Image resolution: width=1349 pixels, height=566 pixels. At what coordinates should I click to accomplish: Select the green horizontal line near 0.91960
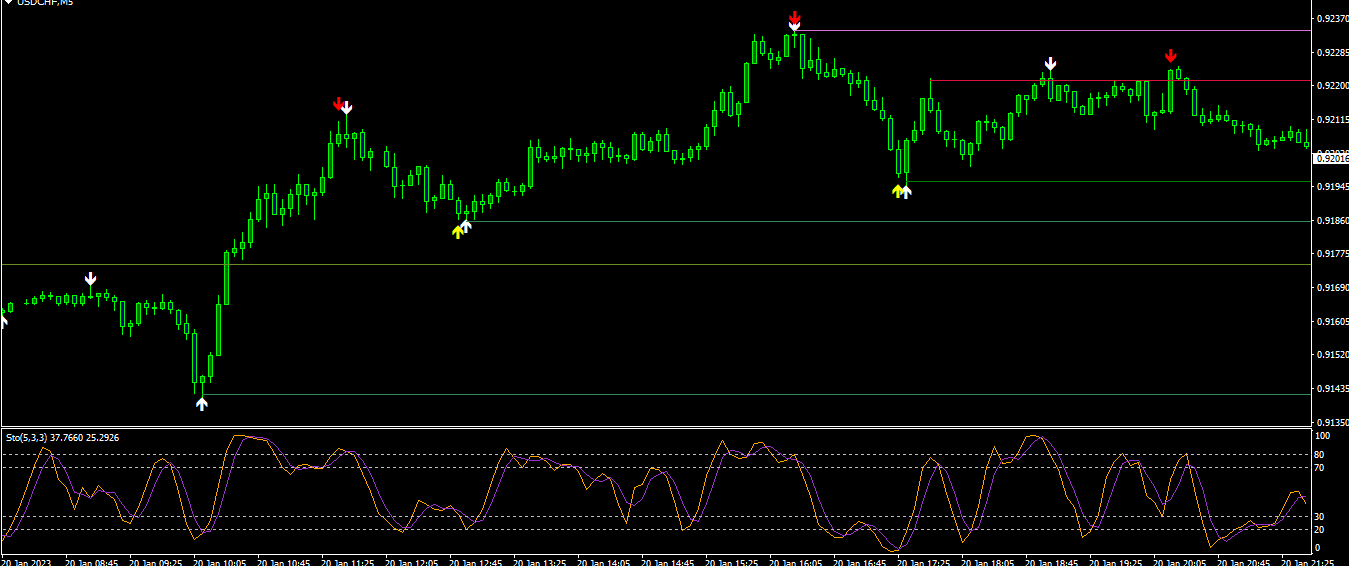[x=1107, y=181]
